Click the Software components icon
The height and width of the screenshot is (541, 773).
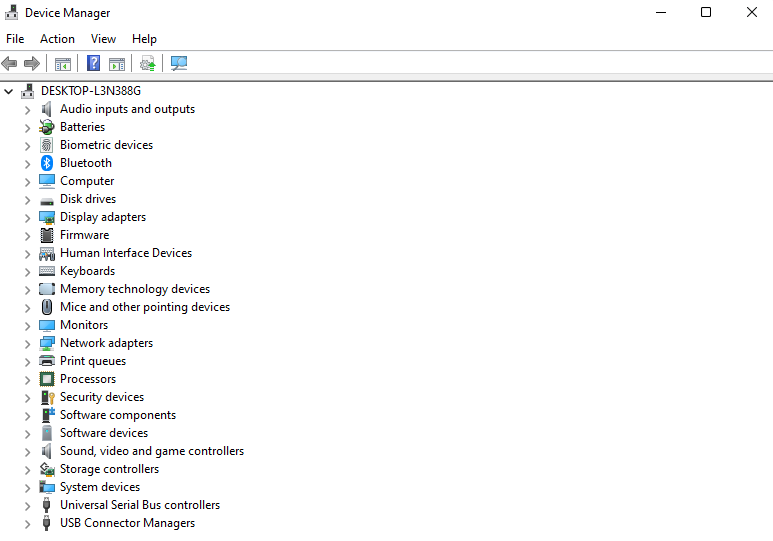[48, 415]
